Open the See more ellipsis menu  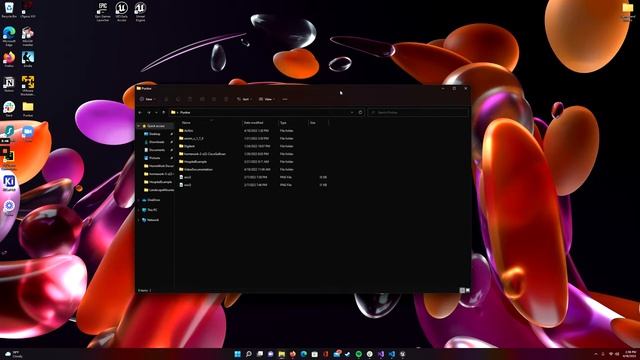click(285, 99)
